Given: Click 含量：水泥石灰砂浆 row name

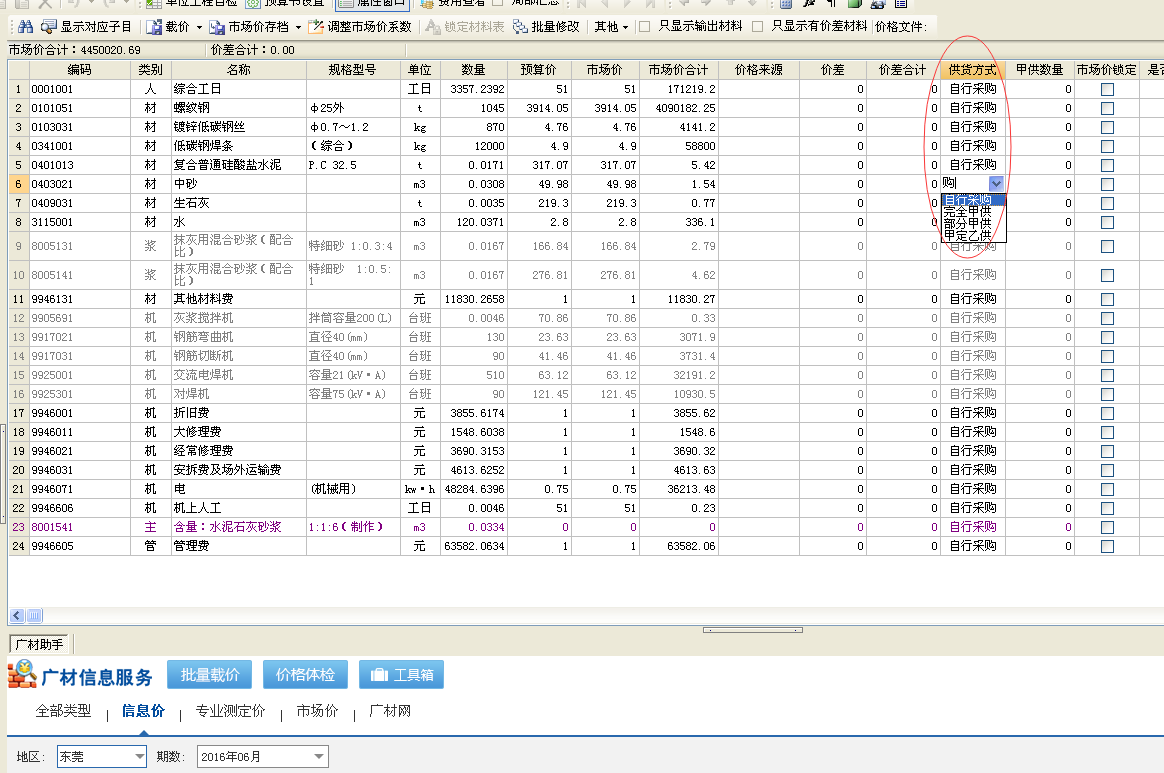Looking at the screenshot, I should (238, 527).
